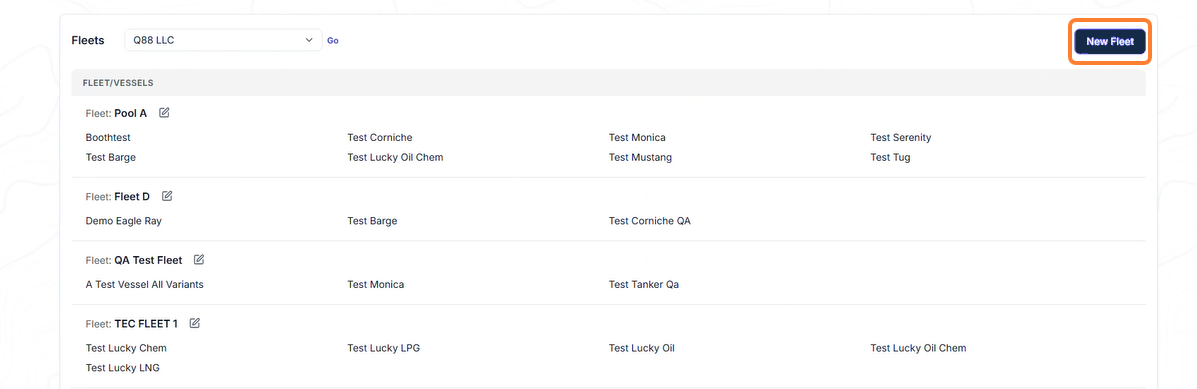Choose Test Lucky Oil Chem in Pool A
Viewport: 1197px width, 389px height.
pyautogui.click(x=395, y=158)
